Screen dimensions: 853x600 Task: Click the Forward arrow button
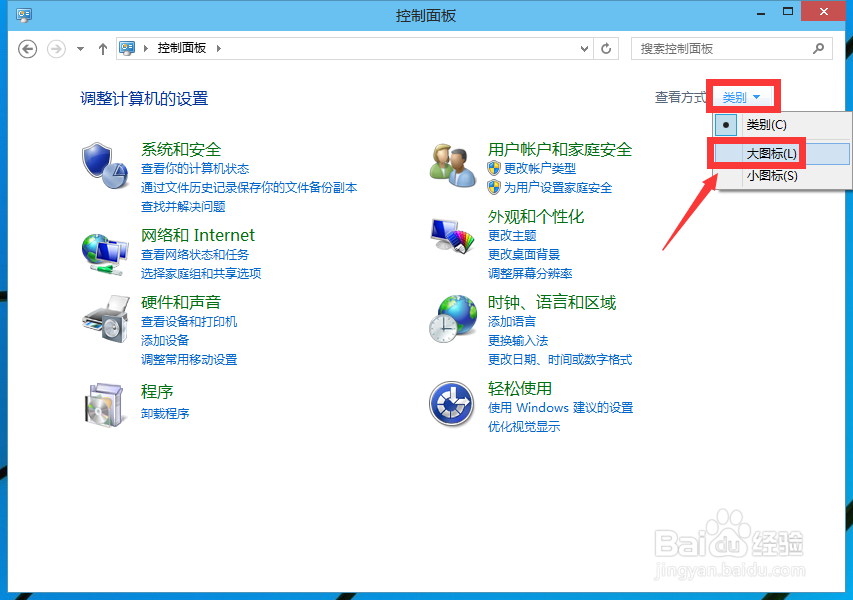click(x=56, y=49)
